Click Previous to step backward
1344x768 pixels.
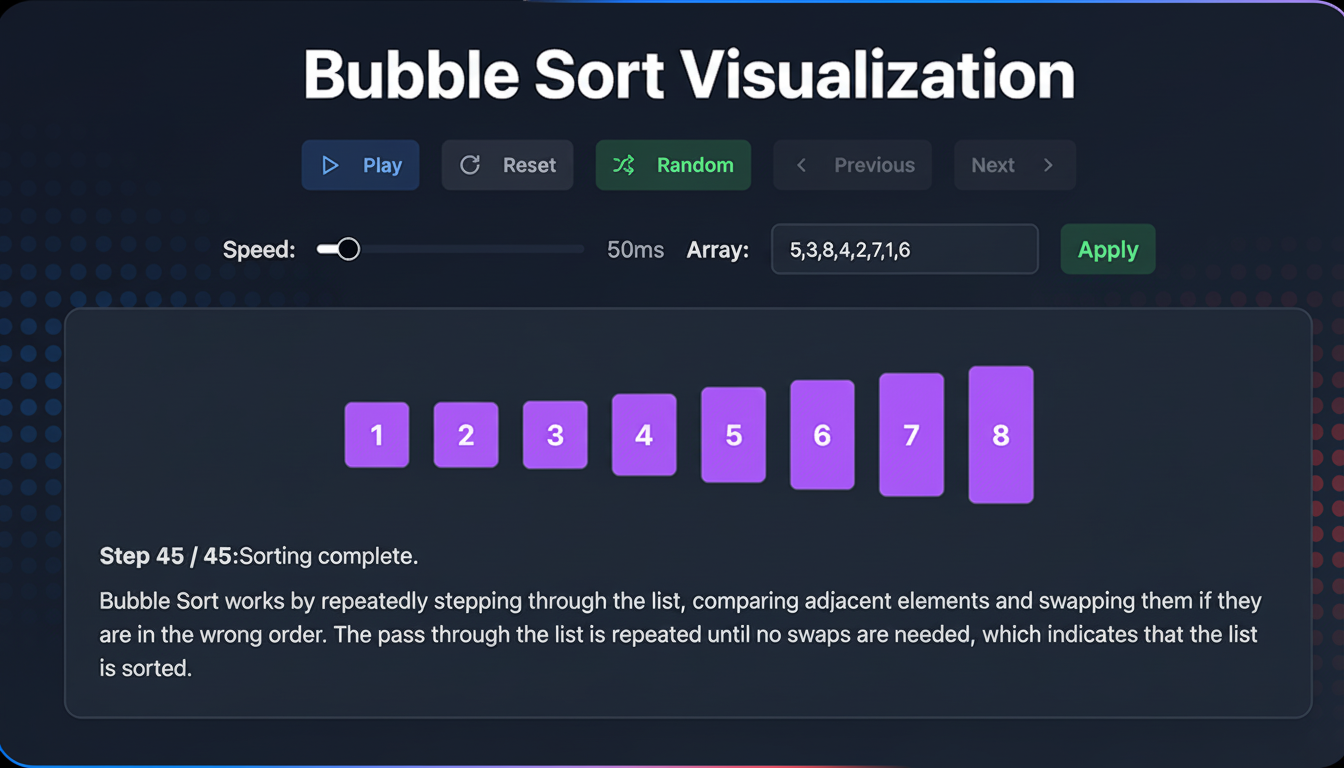[x=852, y=165]
